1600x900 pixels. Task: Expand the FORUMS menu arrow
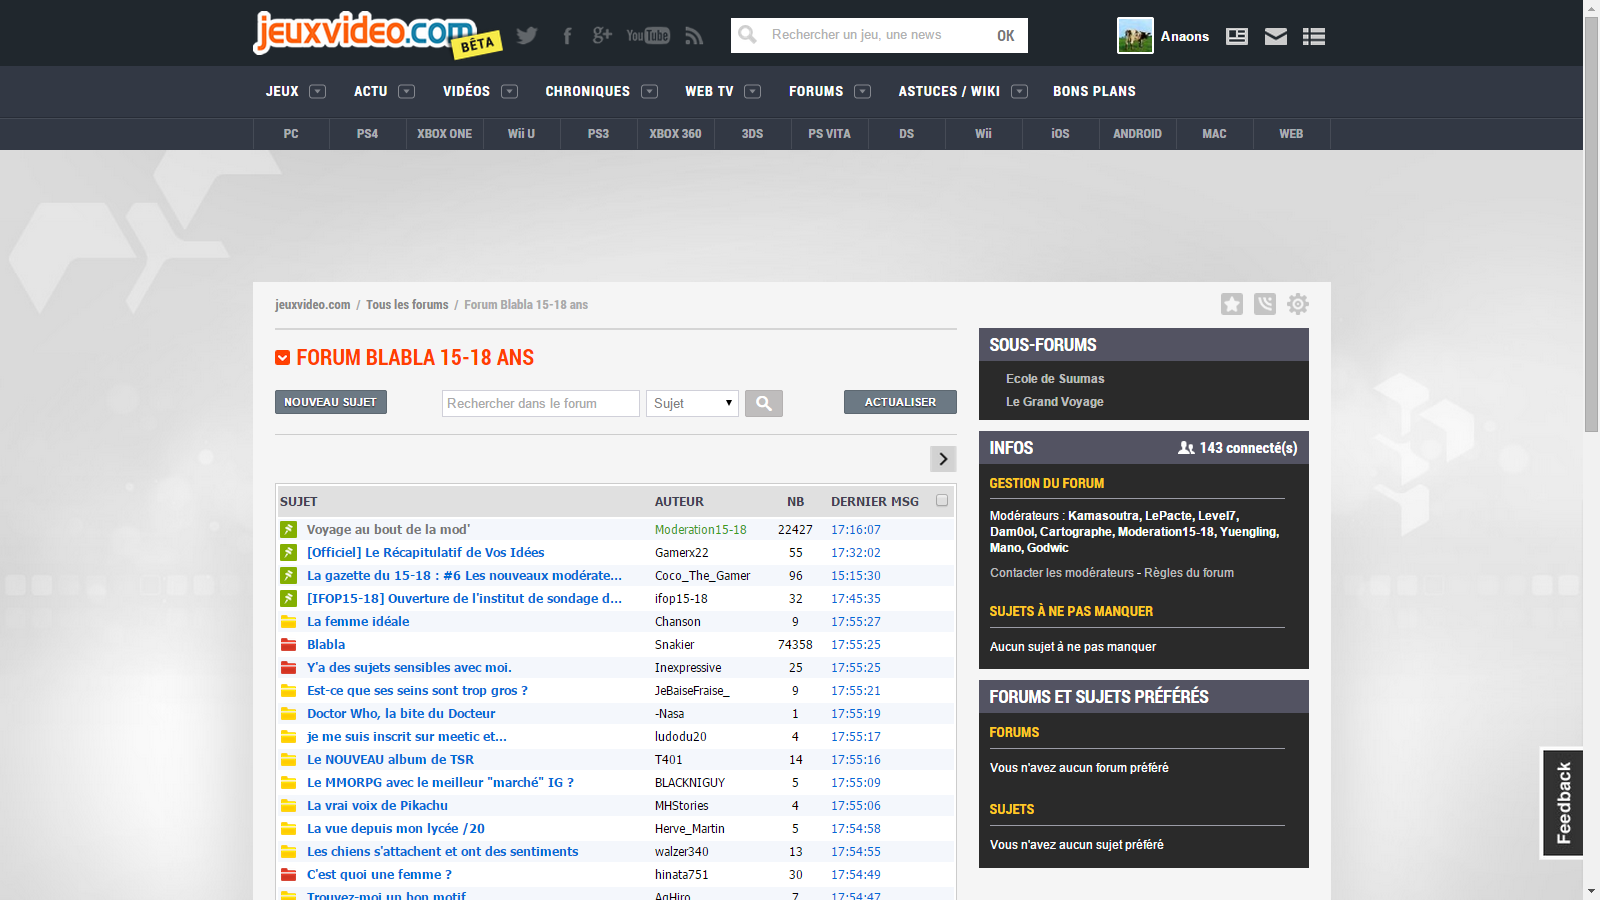click(862, 91)
